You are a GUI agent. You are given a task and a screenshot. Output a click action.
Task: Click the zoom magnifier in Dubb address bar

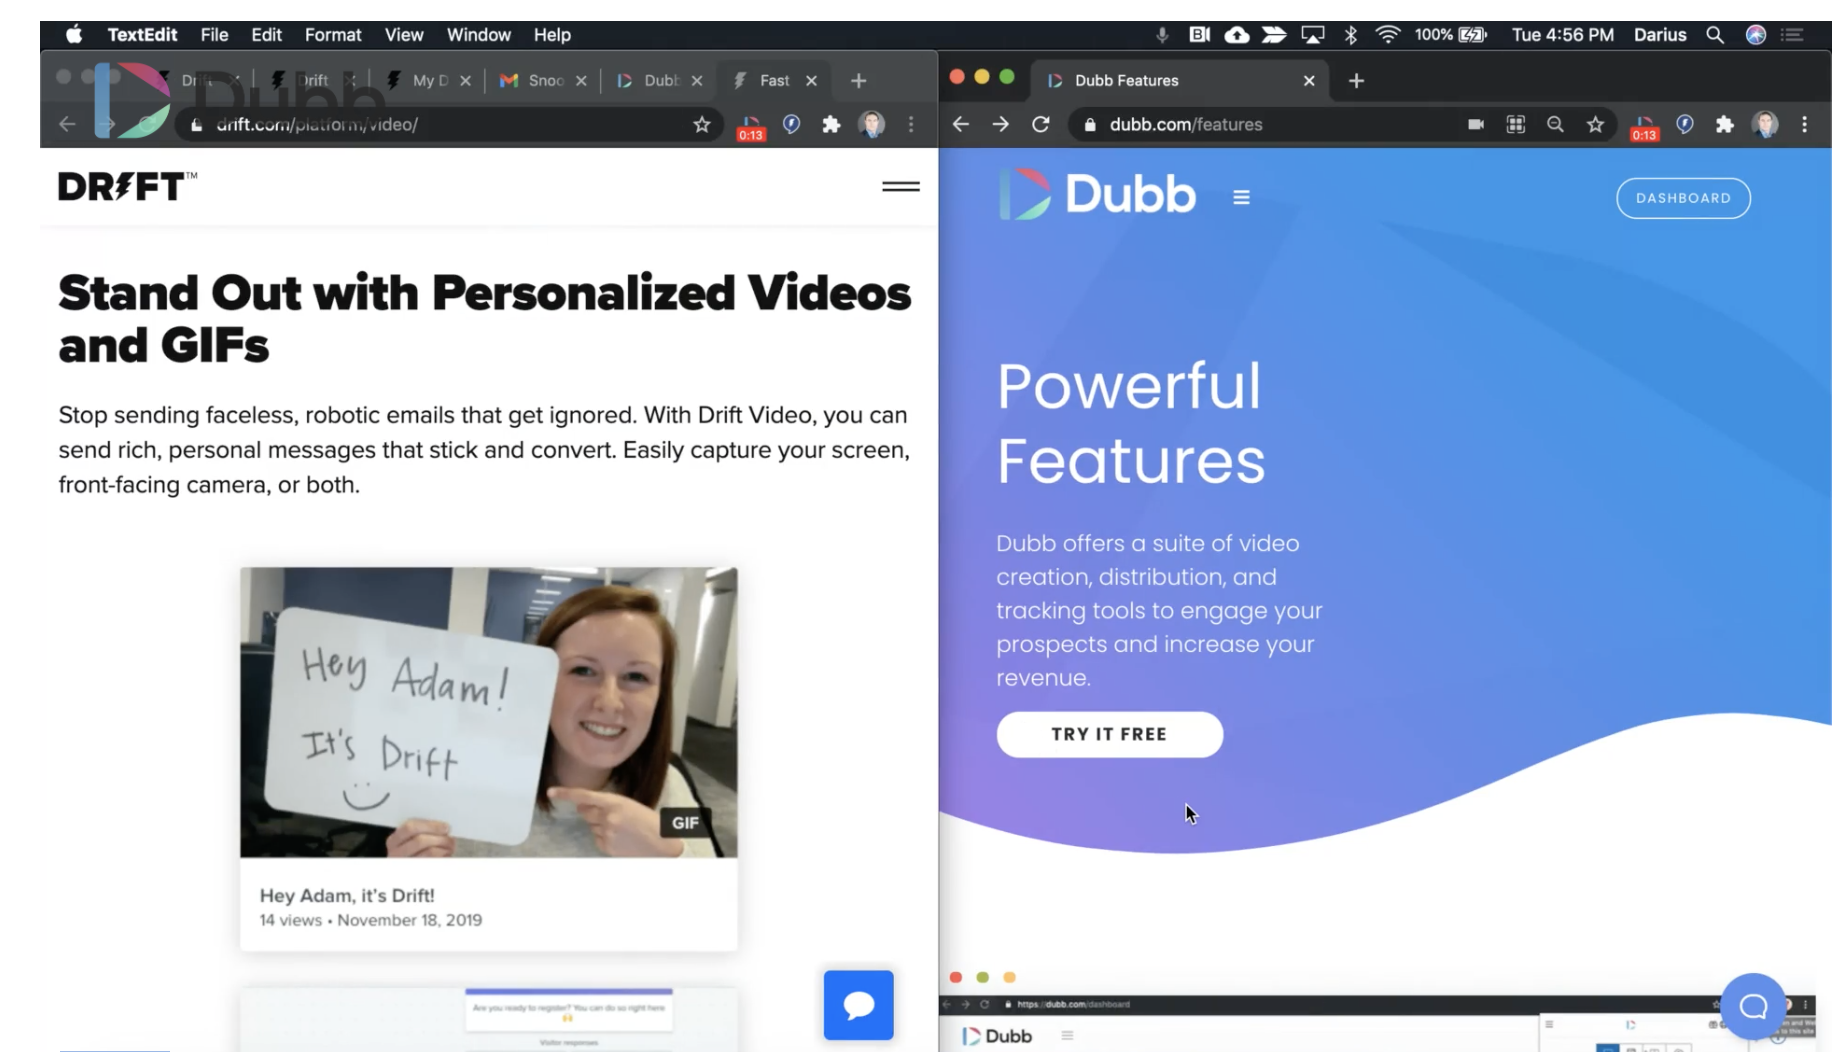tap(1555, 124)
